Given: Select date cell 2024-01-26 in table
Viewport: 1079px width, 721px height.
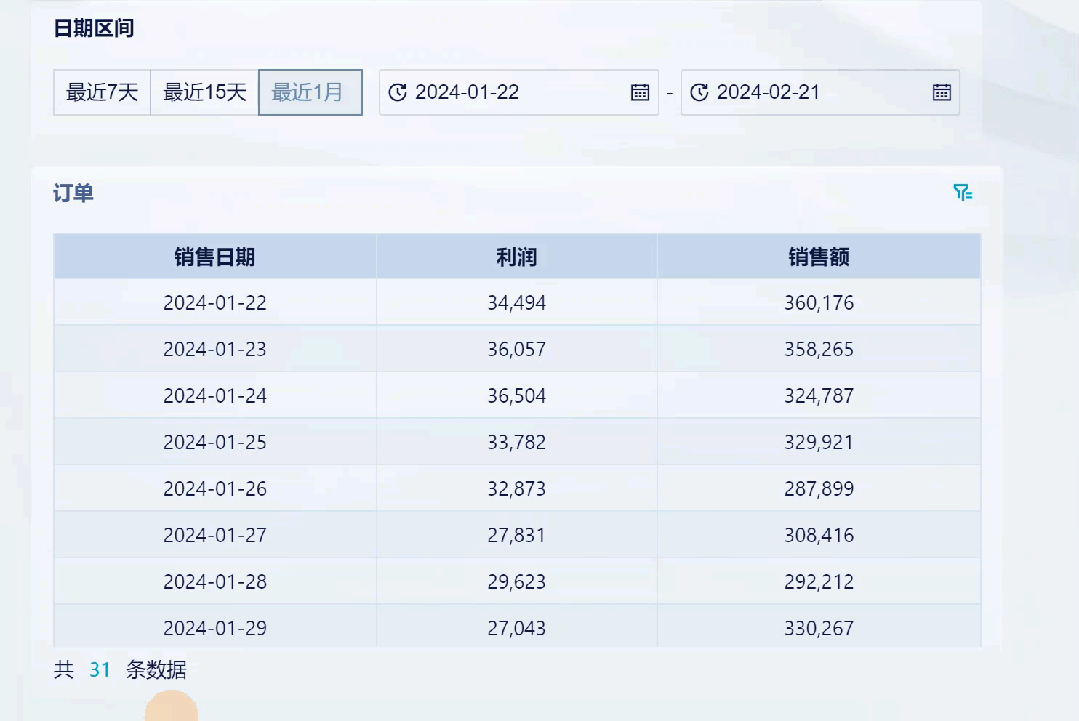Looking at the screenshot, I should 215,488.
